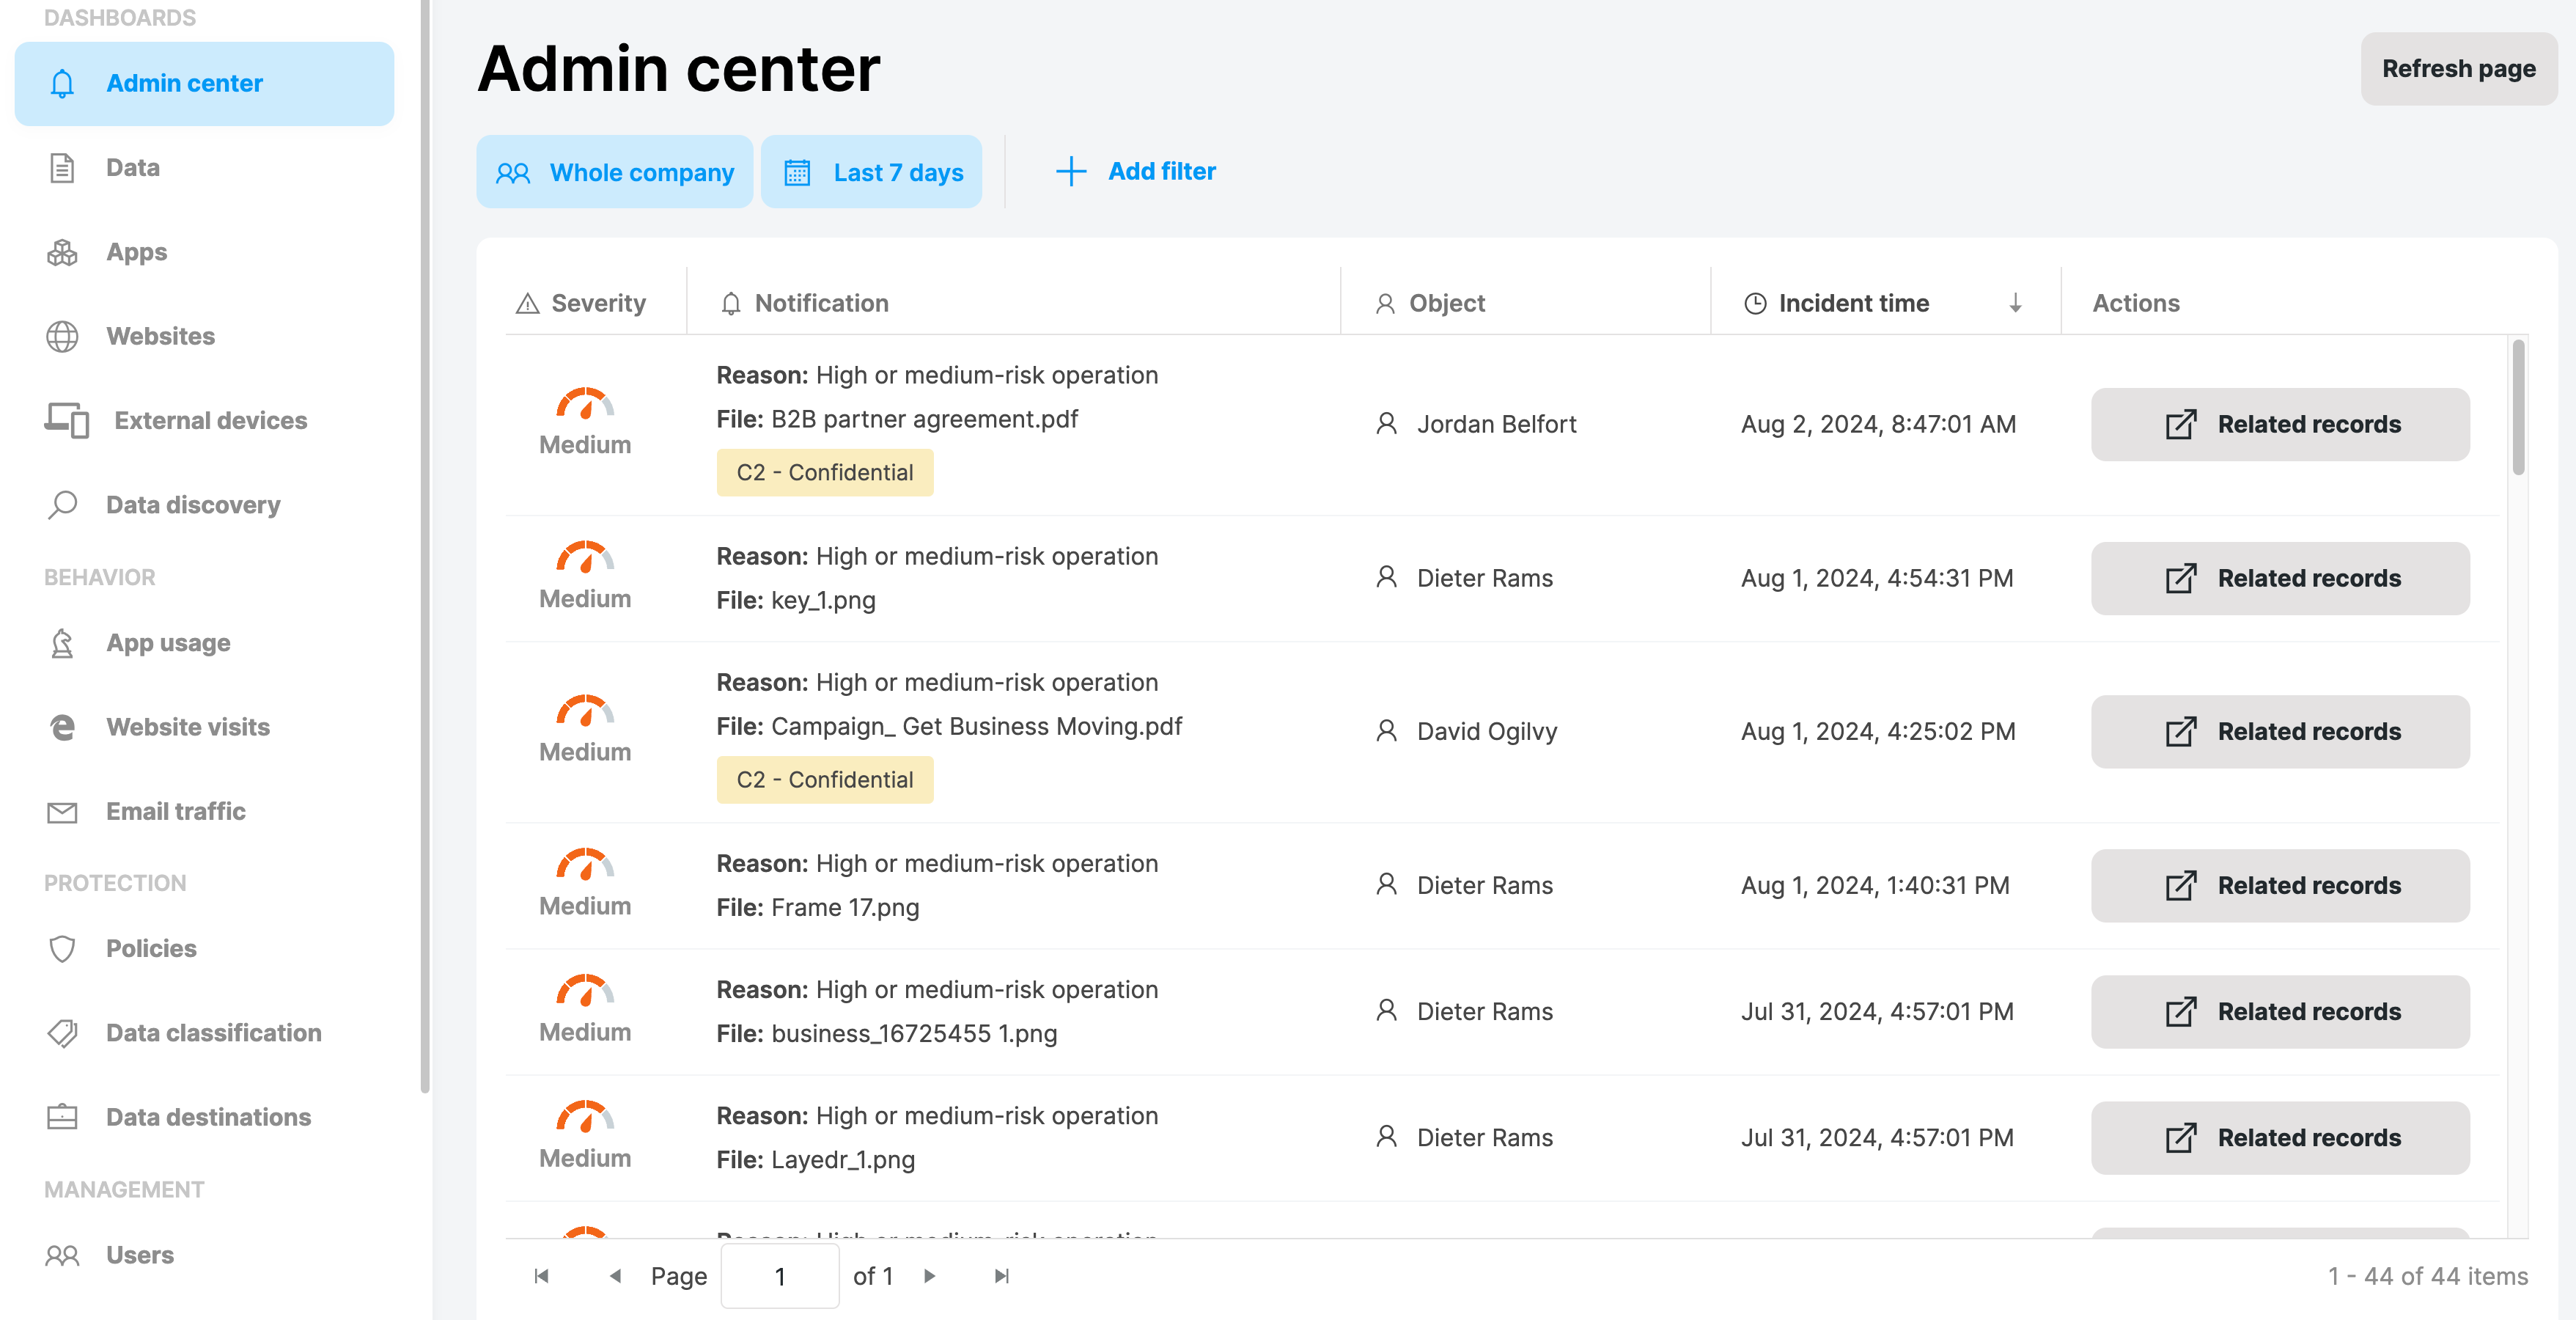This screenshot has width=2576, height=1320.
Task: Open the Last 7 days date filter
Action: (871, 172)
